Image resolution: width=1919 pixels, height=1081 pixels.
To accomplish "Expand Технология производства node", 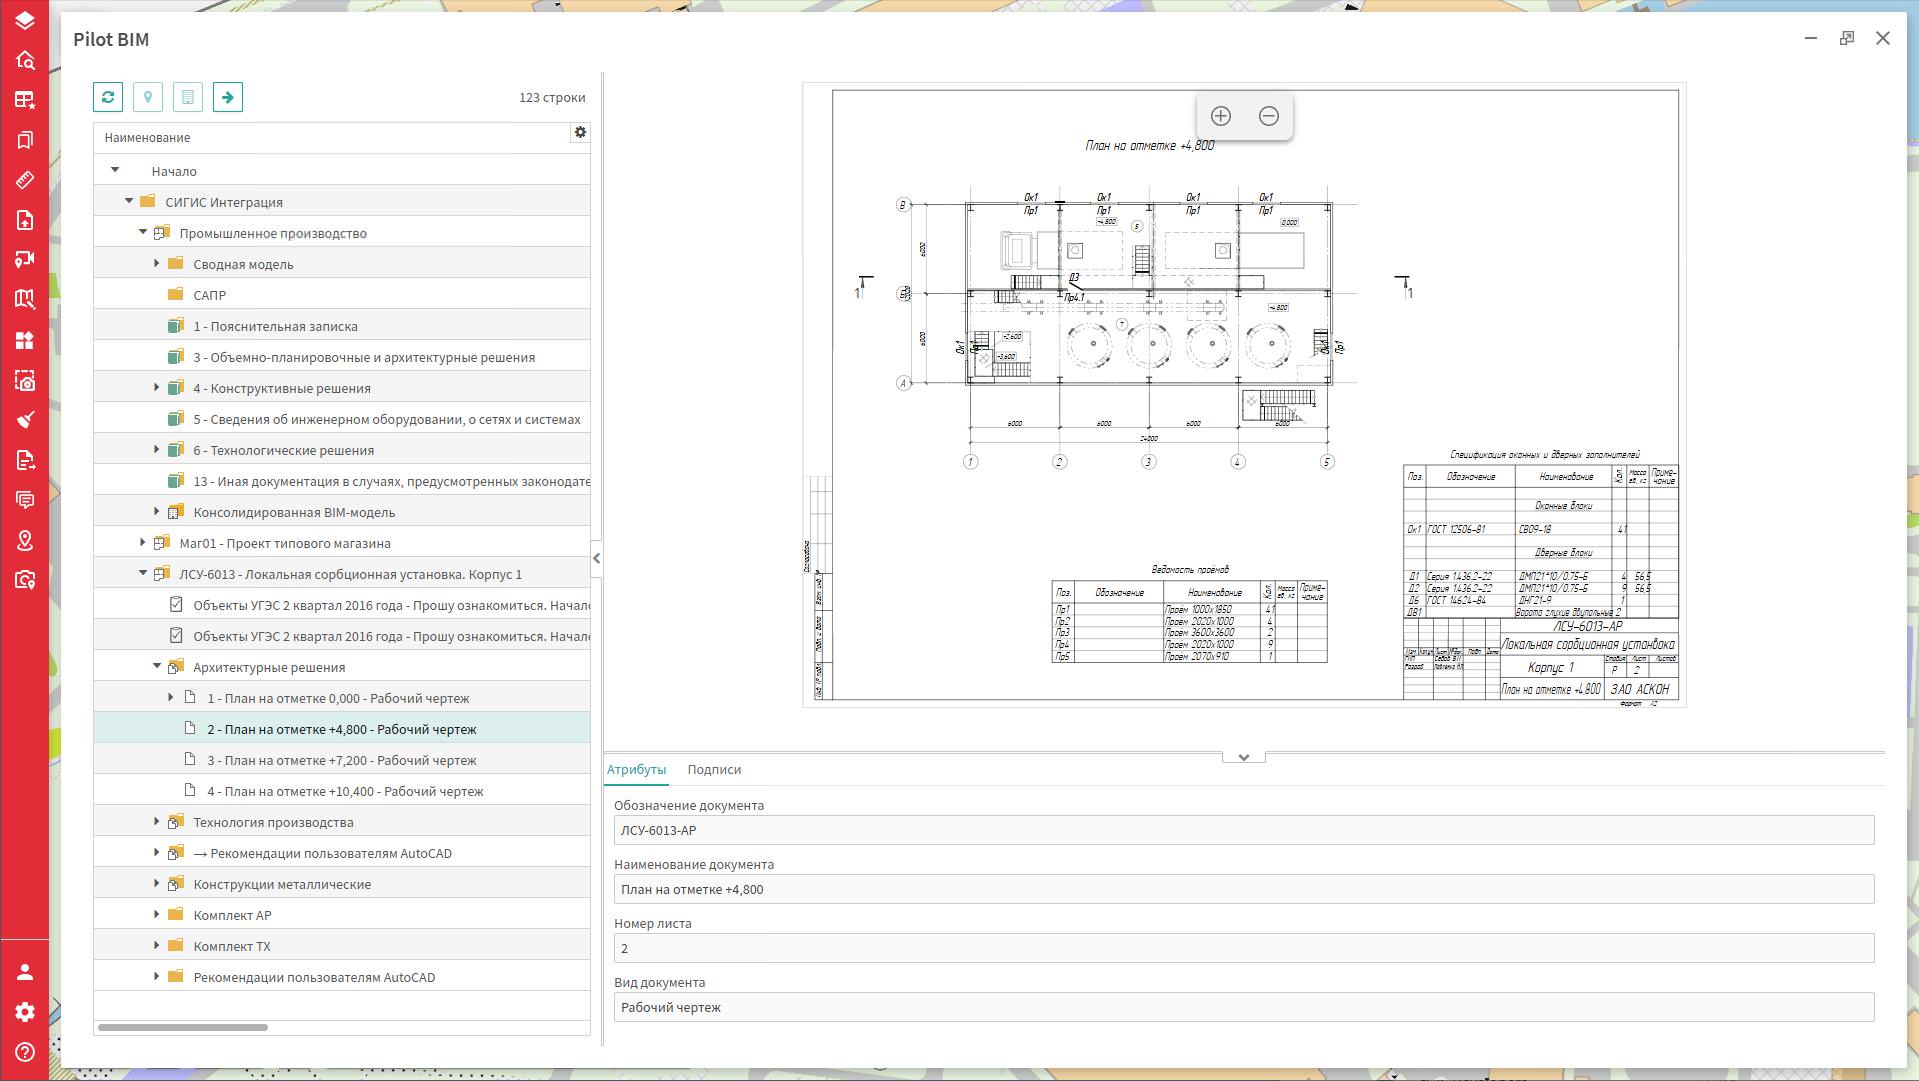I will coord(157,821).
